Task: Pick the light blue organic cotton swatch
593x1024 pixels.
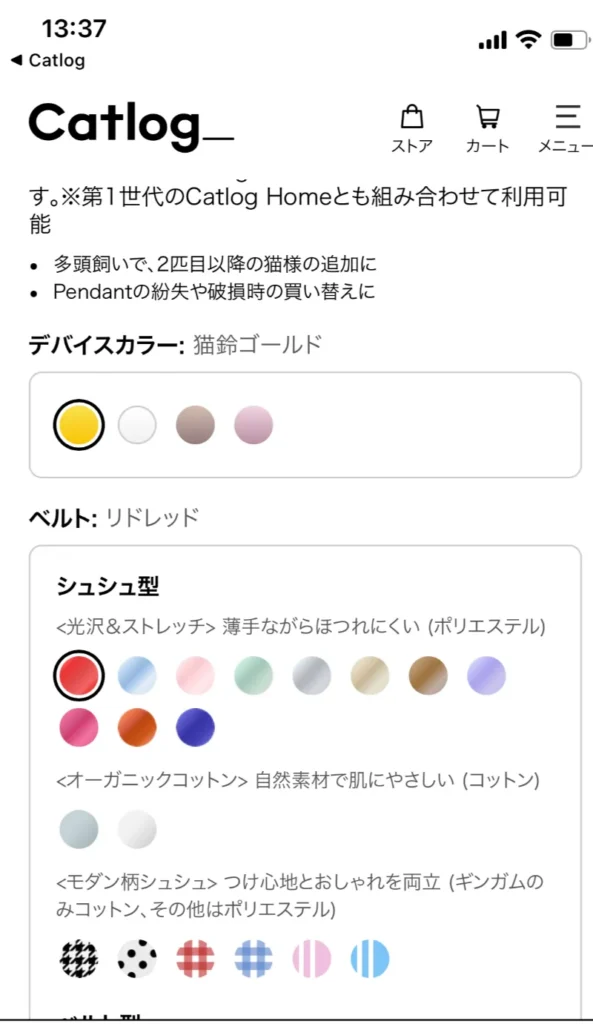Action: tap(79, 828)
